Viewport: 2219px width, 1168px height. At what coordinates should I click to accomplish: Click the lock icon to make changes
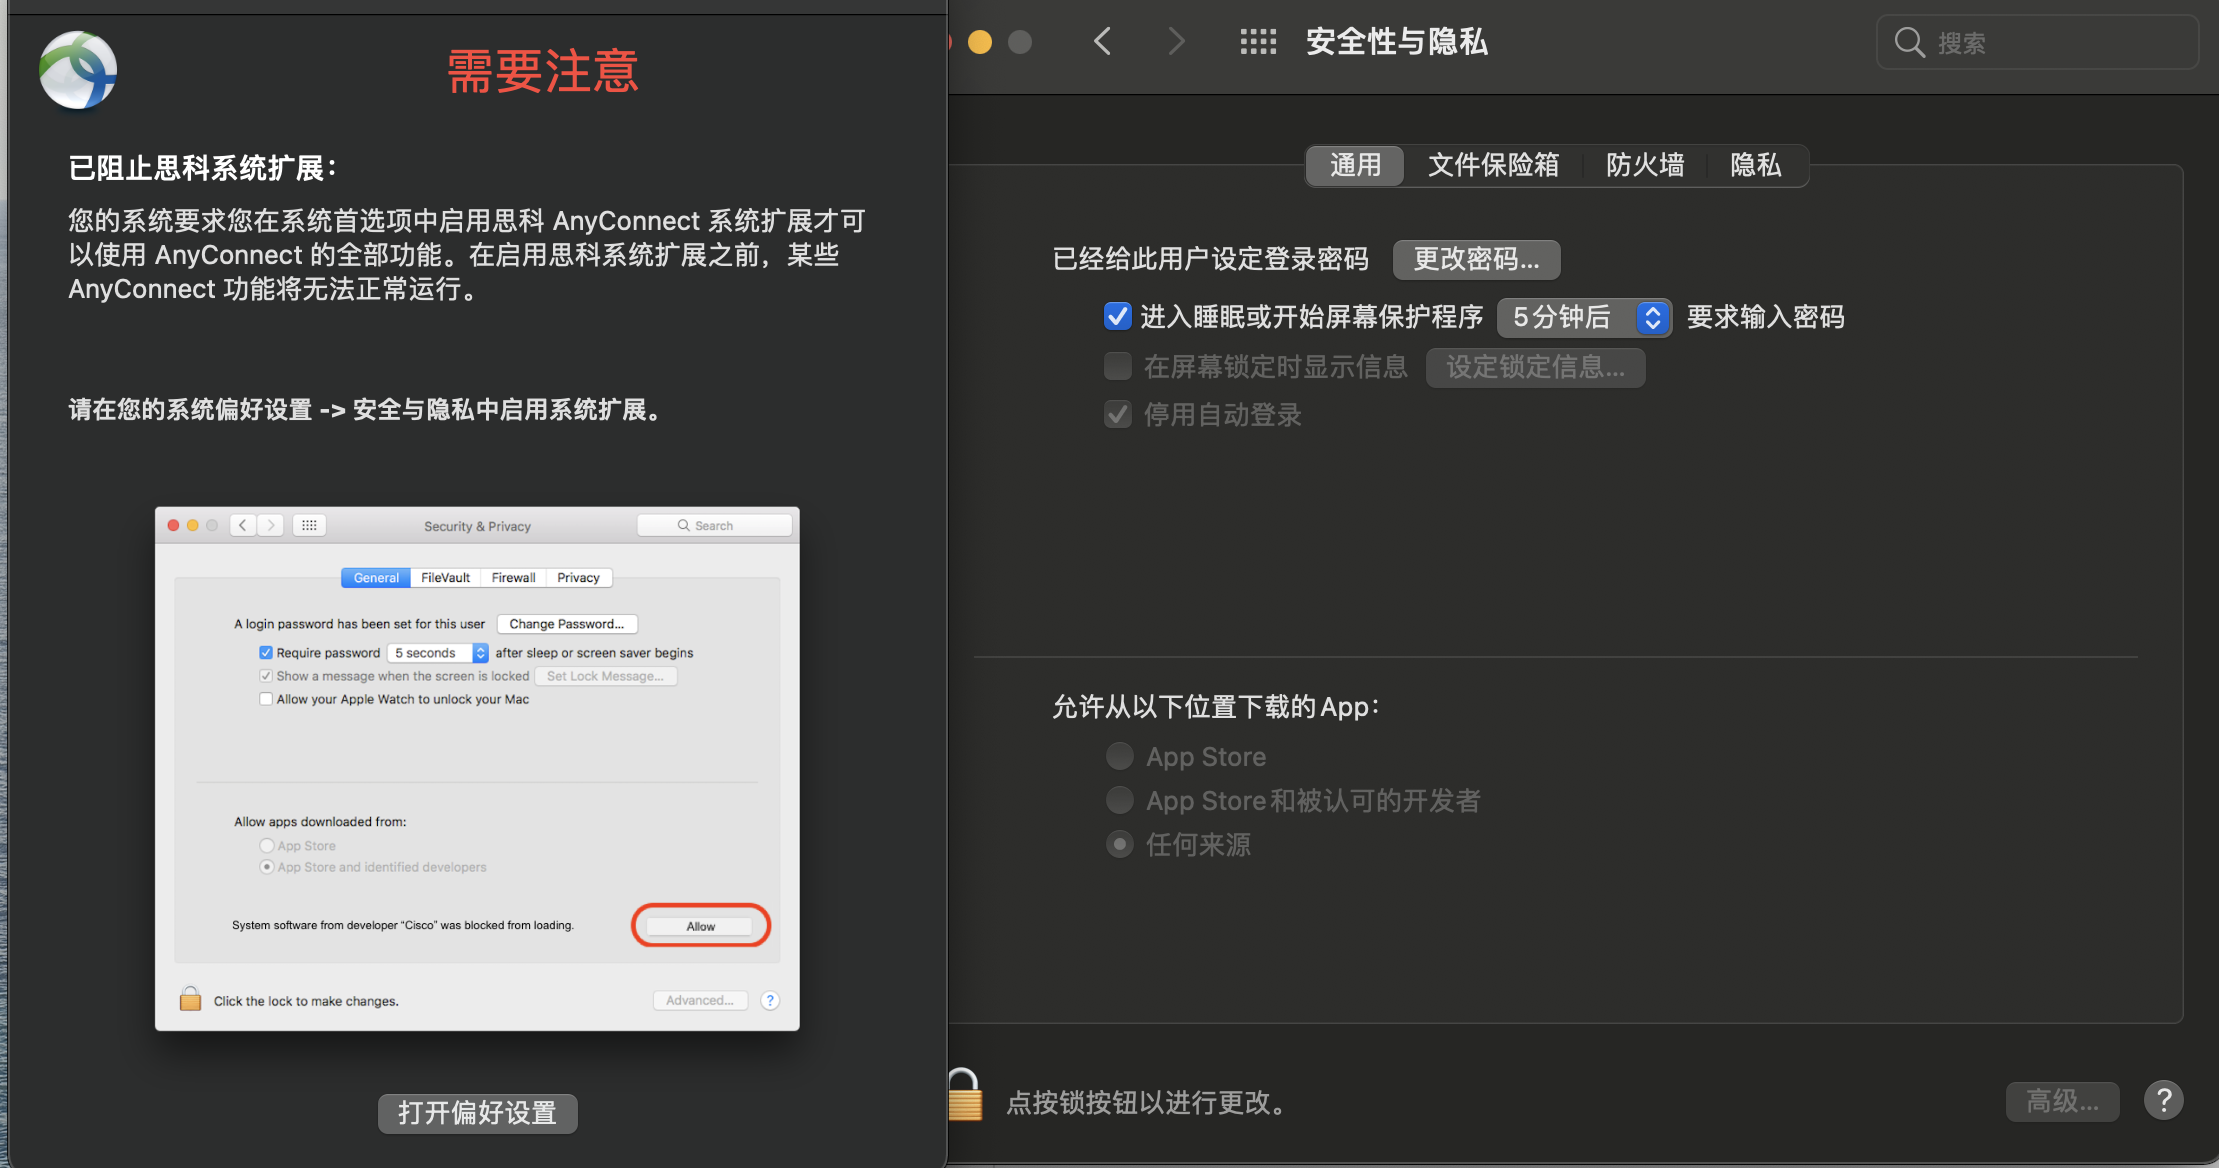point(965,1096)
